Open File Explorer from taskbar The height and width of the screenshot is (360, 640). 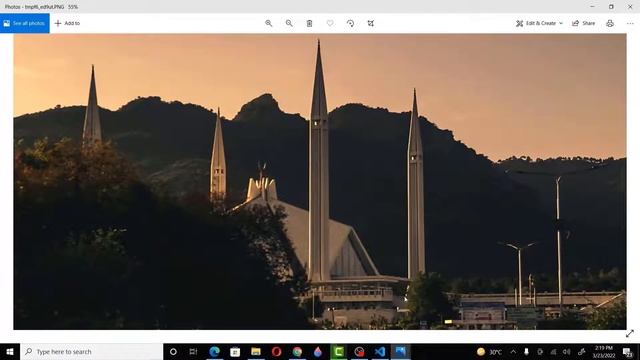[x=256, y=351]
